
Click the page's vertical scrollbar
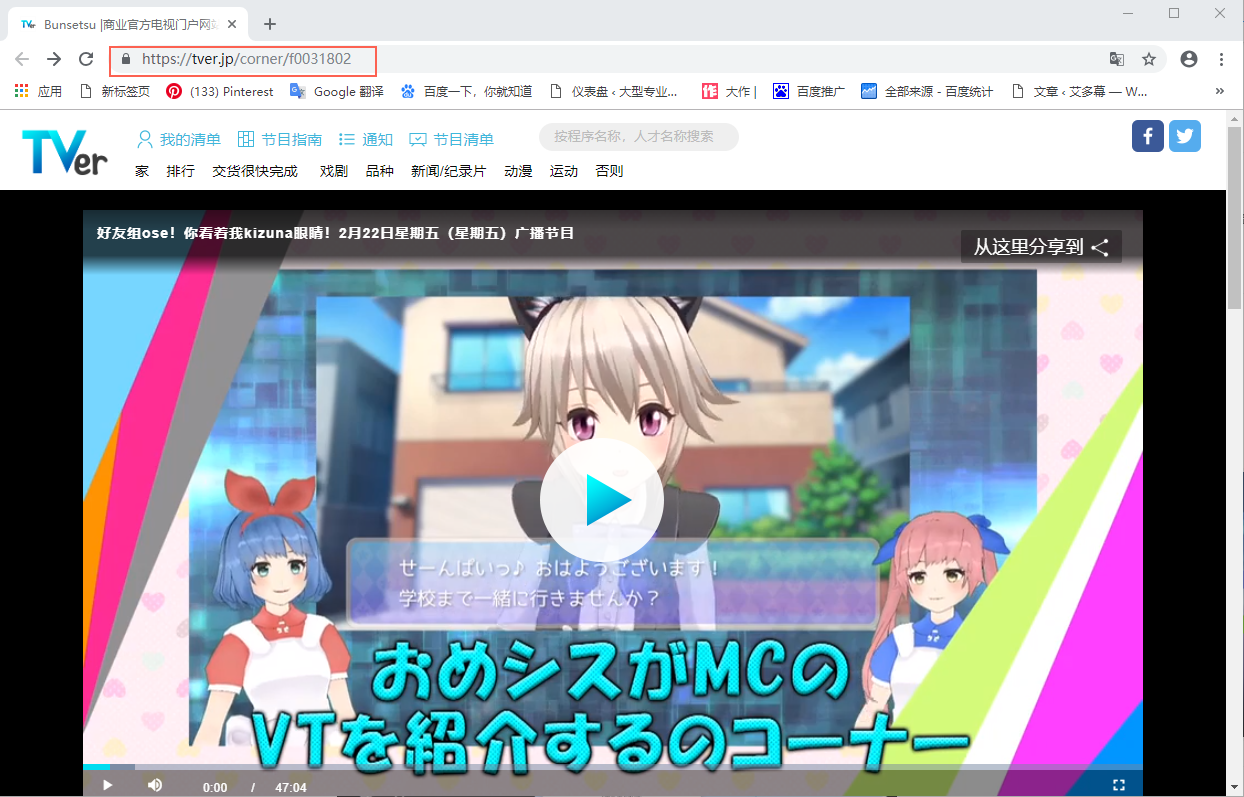pos(1234,217)
